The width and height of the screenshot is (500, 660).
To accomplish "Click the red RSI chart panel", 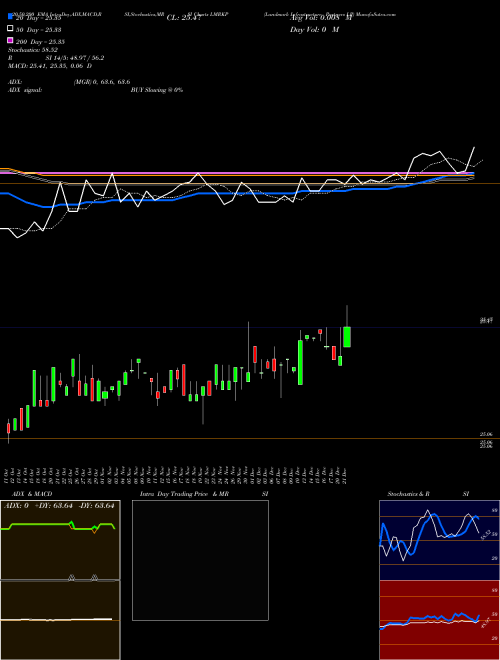I will tap(439, 620).
